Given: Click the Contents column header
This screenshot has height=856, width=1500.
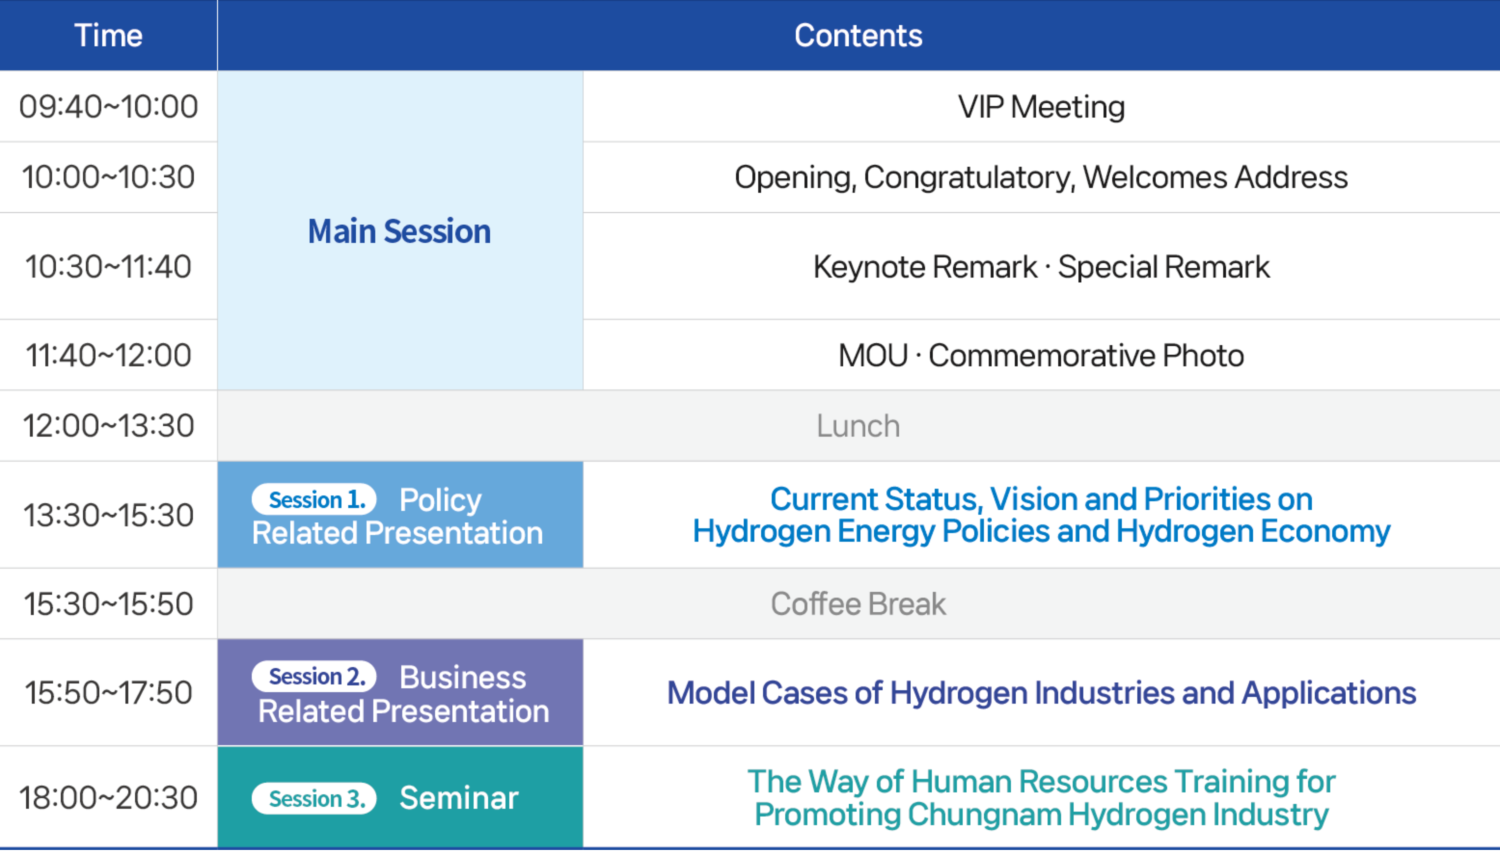Looking at the screenshot, I should pyautogui.click(x=858, y=35).
